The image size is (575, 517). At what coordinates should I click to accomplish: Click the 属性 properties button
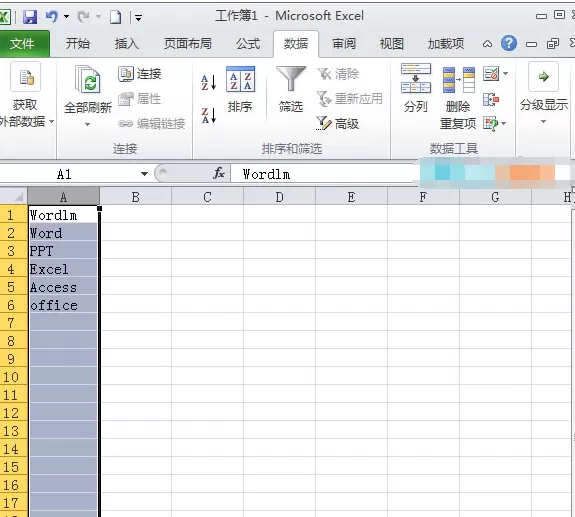[x=139, y=99]
